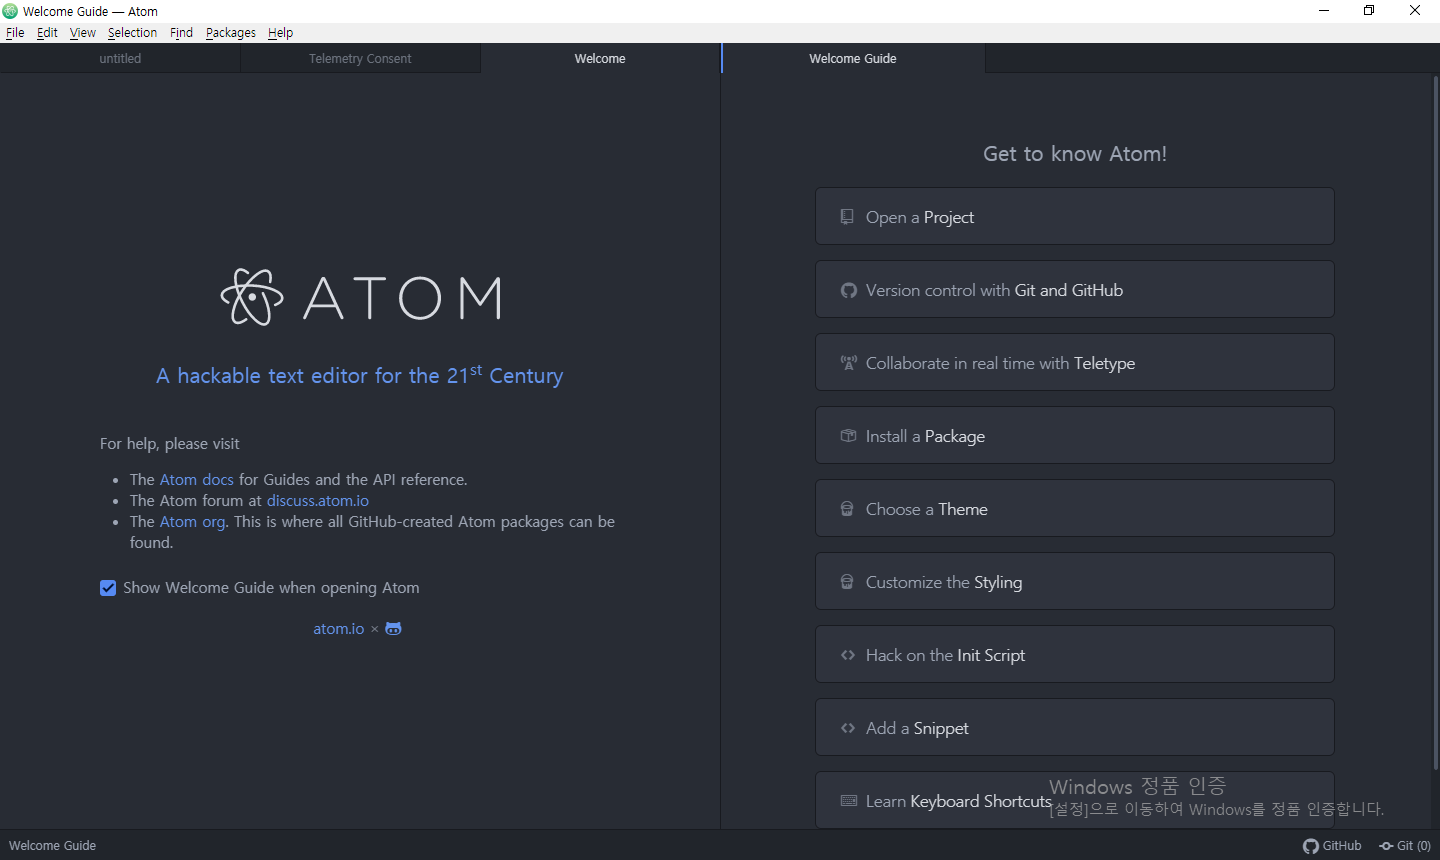Click the hackable text editor tagline

pos(360,375)
